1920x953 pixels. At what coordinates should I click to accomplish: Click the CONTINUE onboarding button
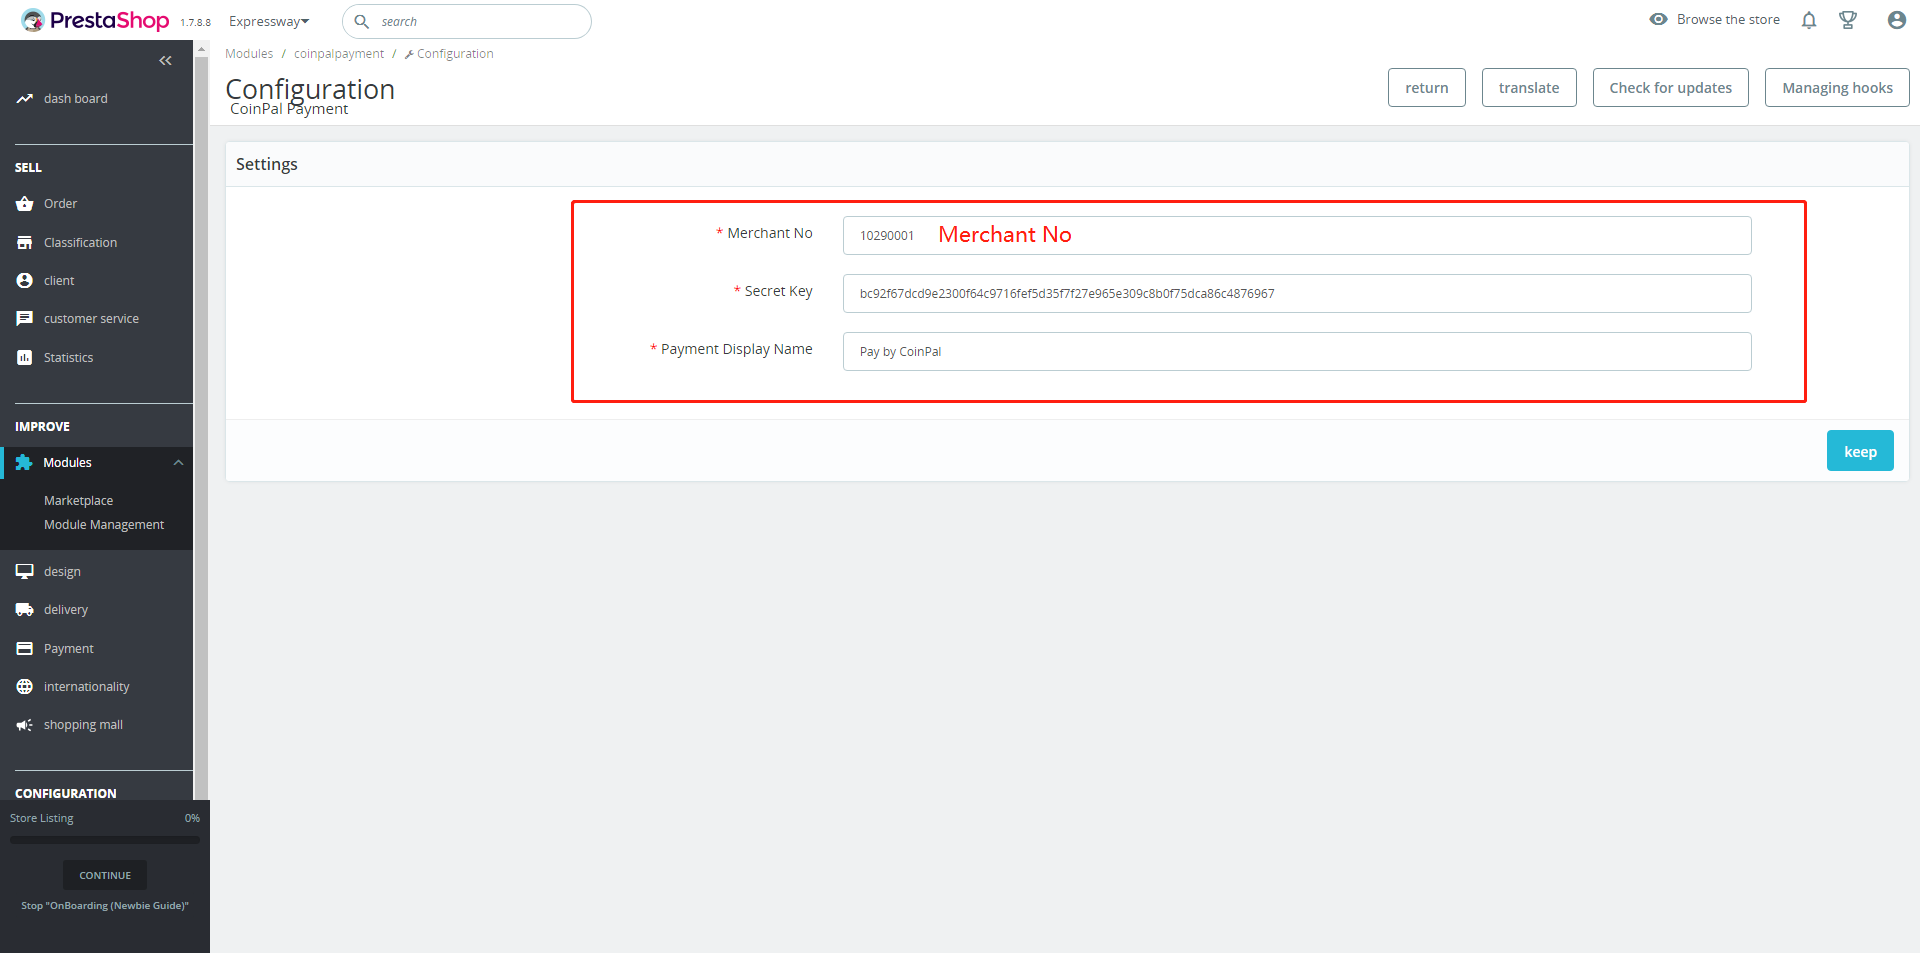tap(105, 875)
